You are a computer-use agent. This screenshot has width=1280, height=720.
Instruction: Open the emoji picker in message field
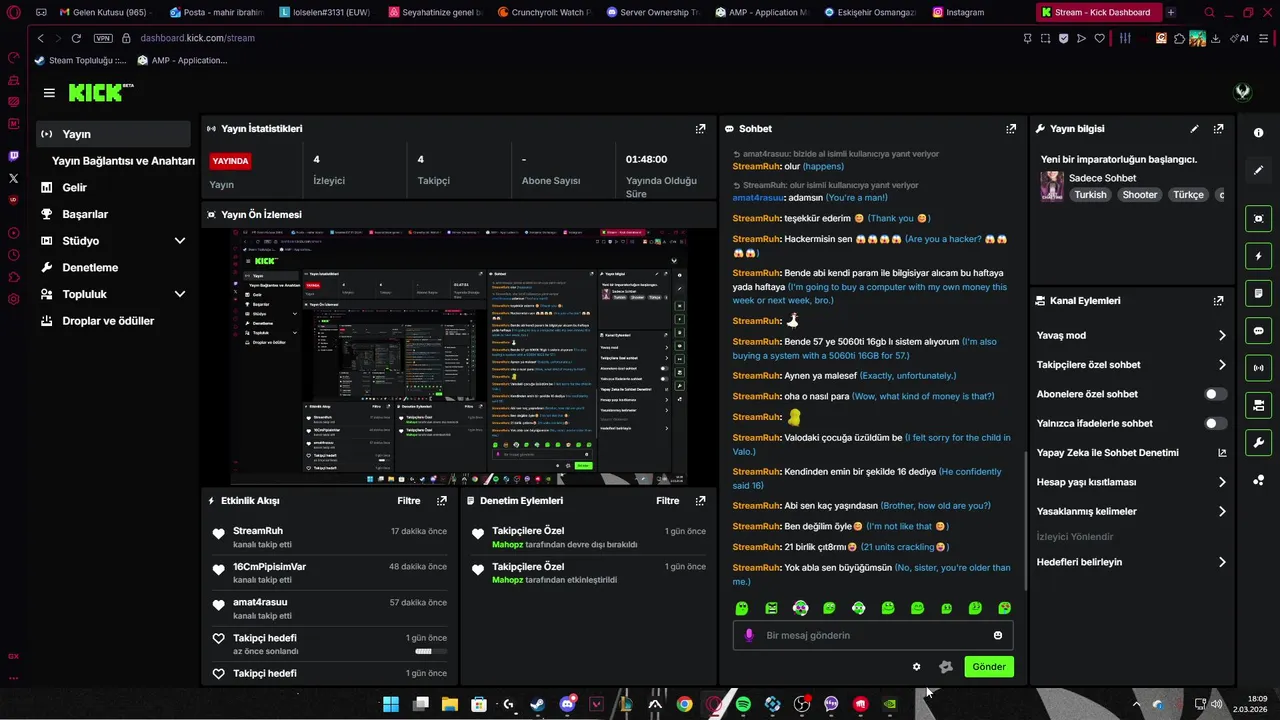click(998, 636)
